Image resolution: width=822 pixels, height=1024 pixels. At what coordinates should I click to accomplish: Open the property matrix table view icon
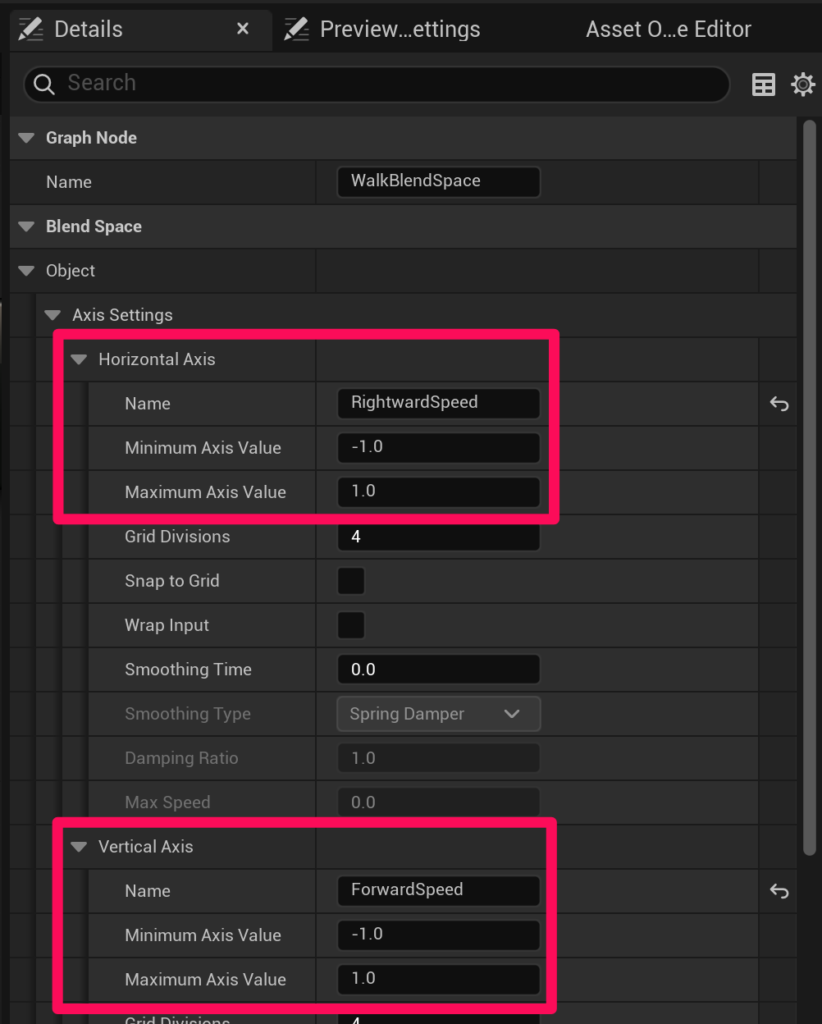tap(763, 85)
